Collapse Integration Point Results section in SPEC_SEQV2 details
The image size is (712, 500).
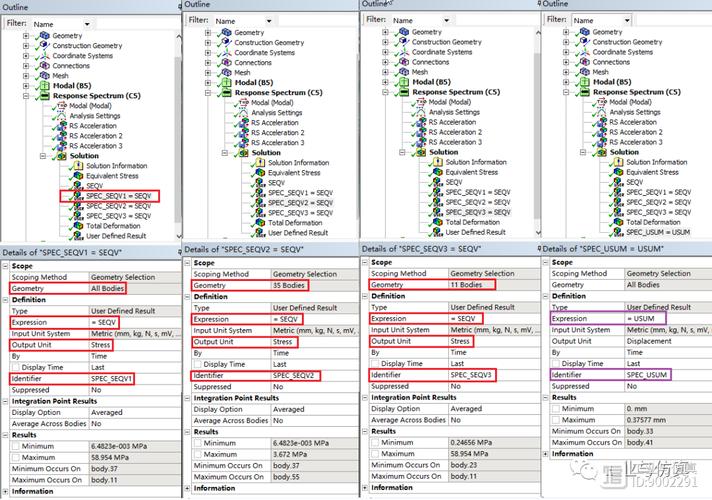[187, 398]
